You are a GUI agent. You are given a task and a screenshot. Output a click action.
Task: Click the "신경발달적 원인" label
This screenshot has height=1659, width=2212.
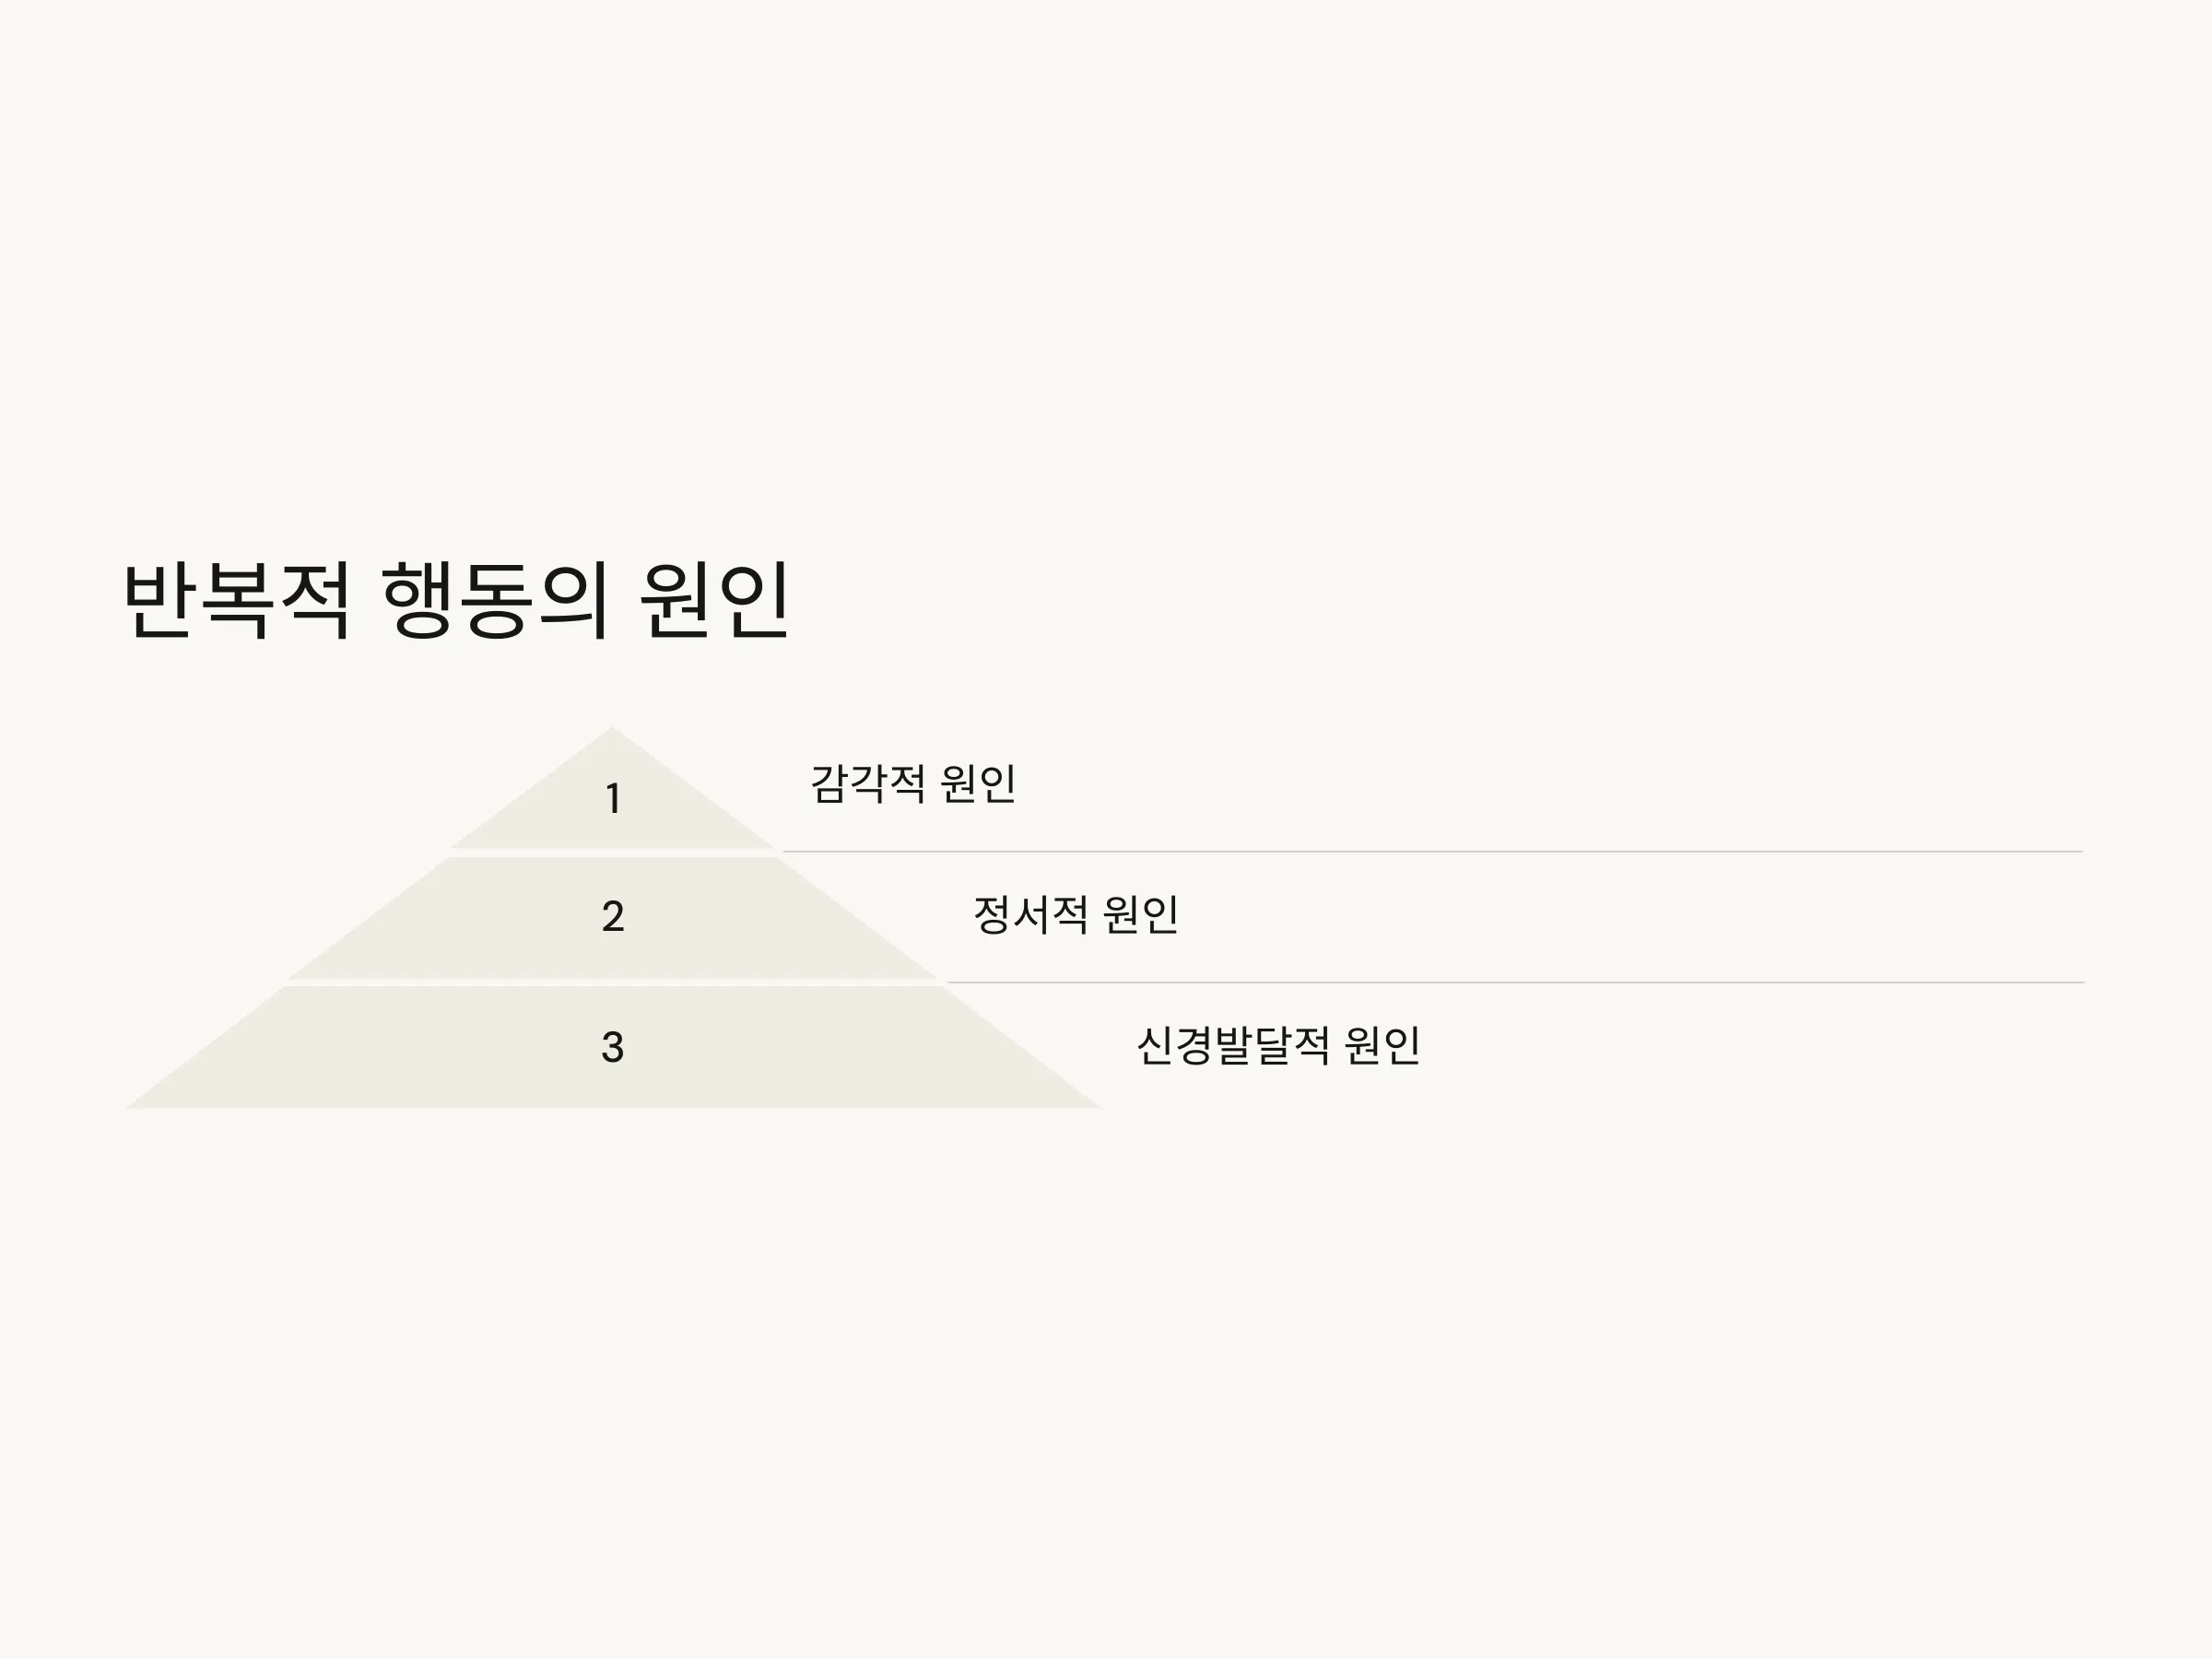[1279, 1046]
